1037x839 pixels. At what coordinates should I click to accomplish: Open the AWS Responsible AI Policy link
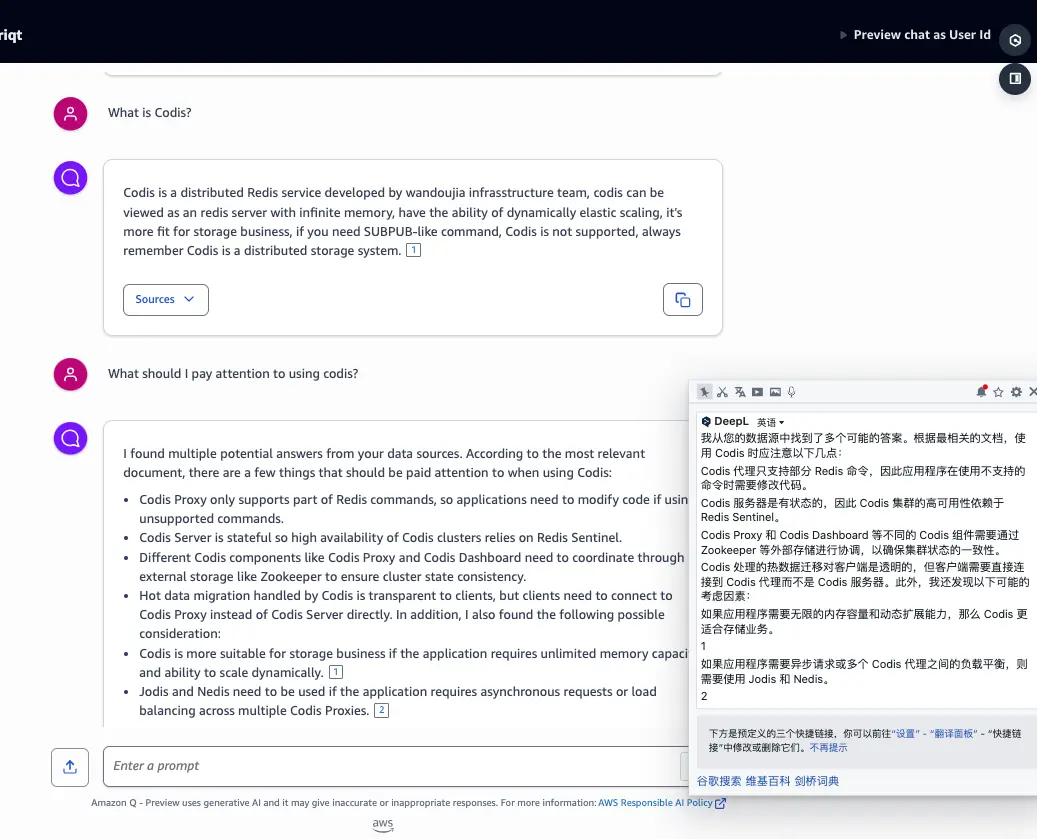pyautogui.click(x=661, y=803)
